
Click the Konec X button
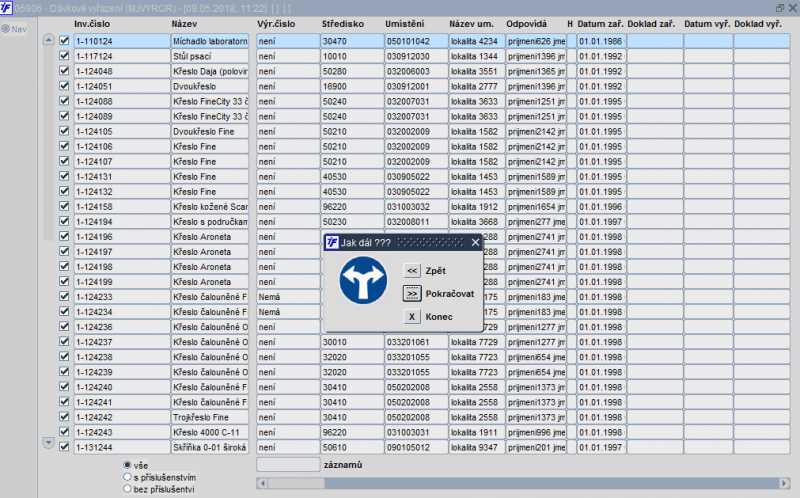412,317
